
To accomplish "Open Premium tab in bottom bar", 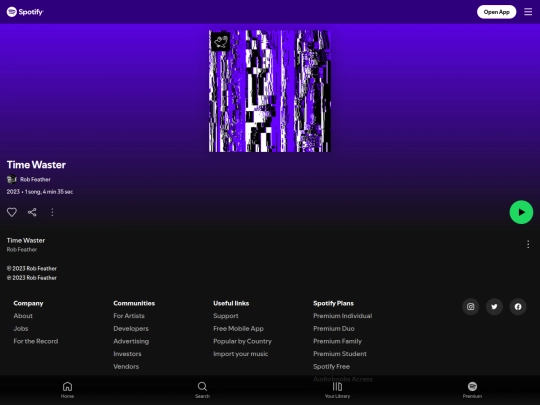I will 472,390.
